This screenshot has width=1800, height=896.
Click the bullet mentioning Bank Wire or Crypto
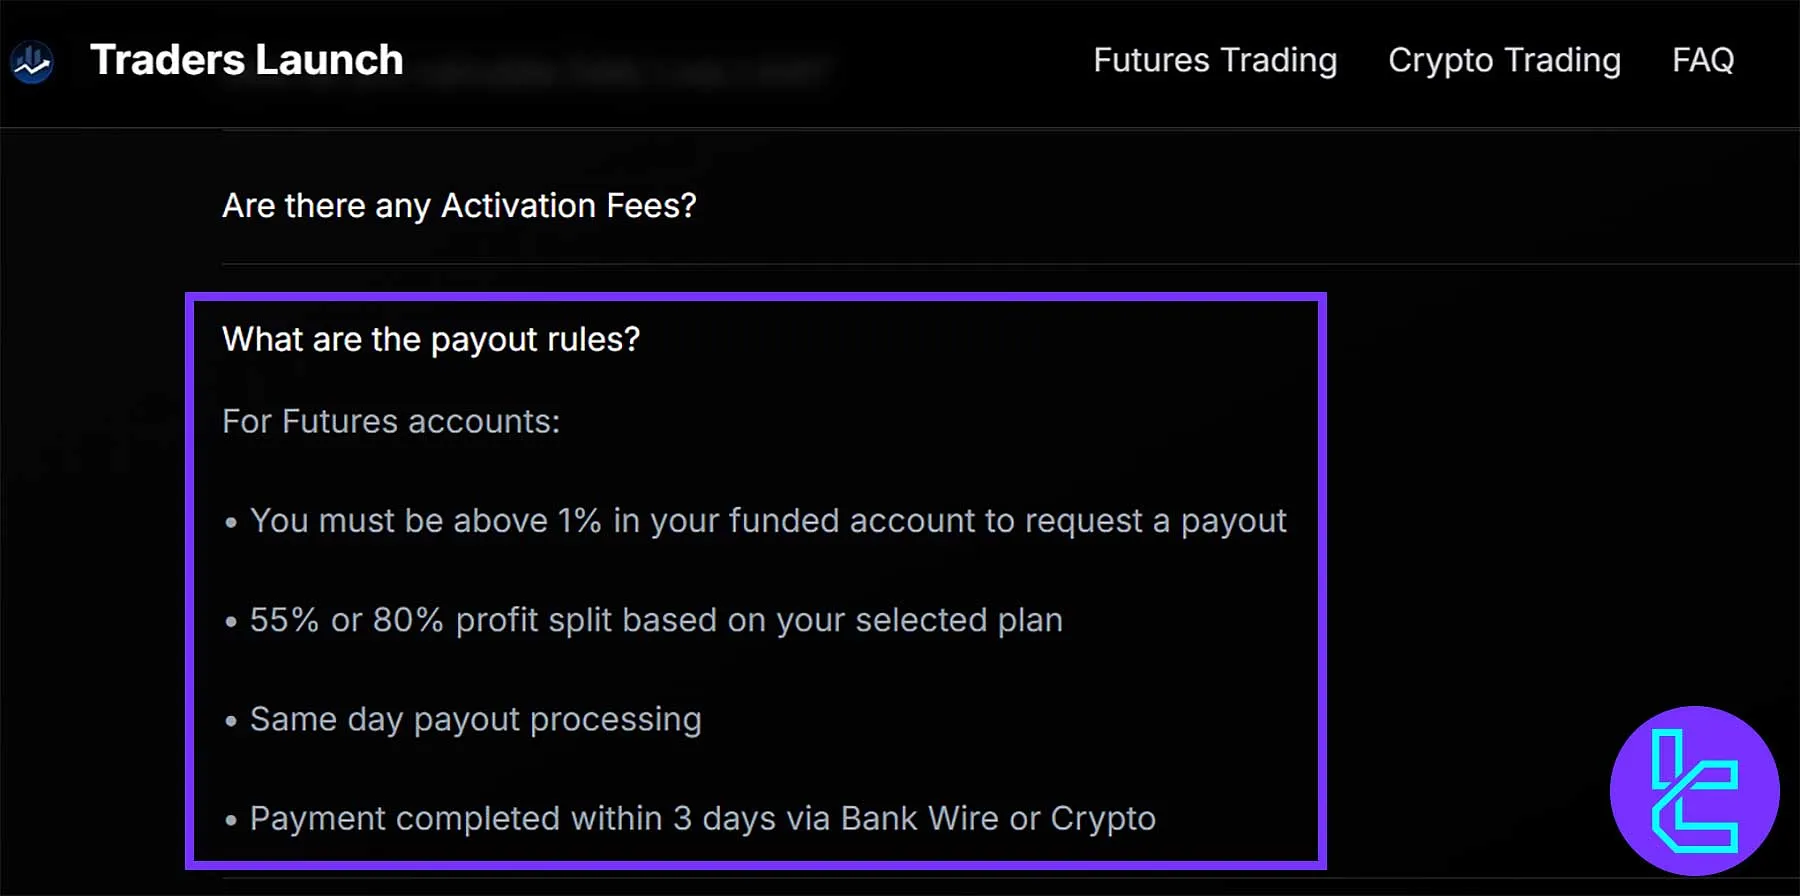(701, 818)
